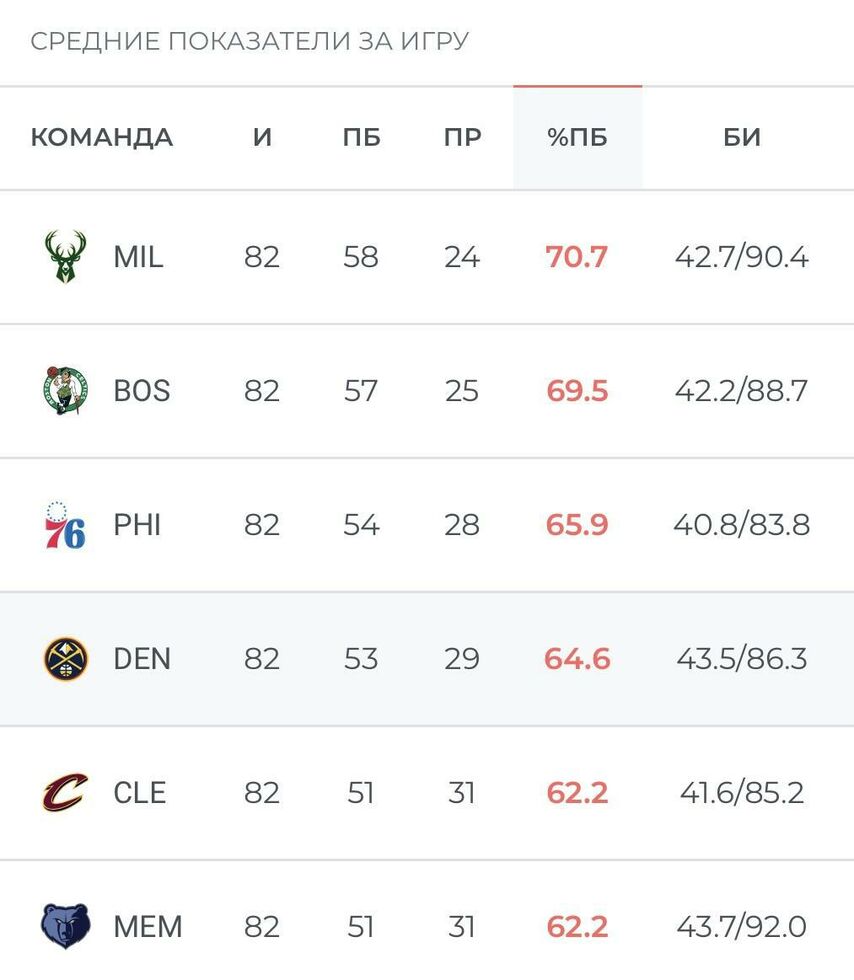Click the Memphis Grizzlies logo
Image resolution: width=854 pixels, height=980 pixels.
coord(65,926)
